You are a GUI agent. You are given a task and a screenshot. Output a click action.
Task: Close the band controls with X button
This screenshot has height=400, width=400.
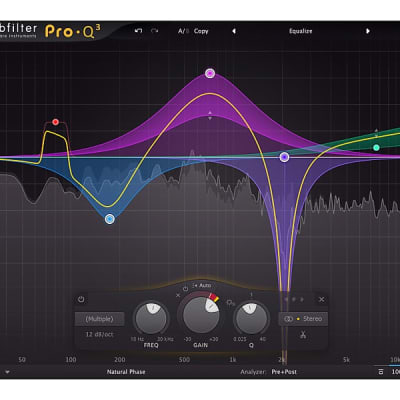click(x=321, y=299)
